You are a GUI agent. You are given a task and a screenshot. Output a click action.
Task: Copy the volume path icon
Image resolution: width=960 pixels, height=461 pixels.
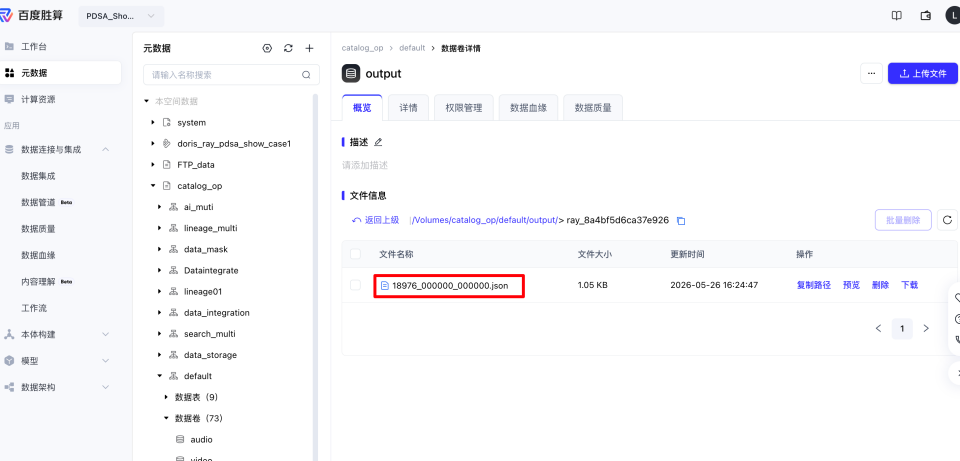[681, 220]
